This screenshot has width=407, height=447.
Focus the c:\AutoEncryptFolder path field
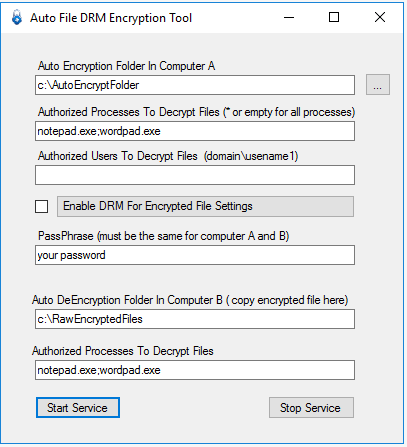[x=195, y=85]
